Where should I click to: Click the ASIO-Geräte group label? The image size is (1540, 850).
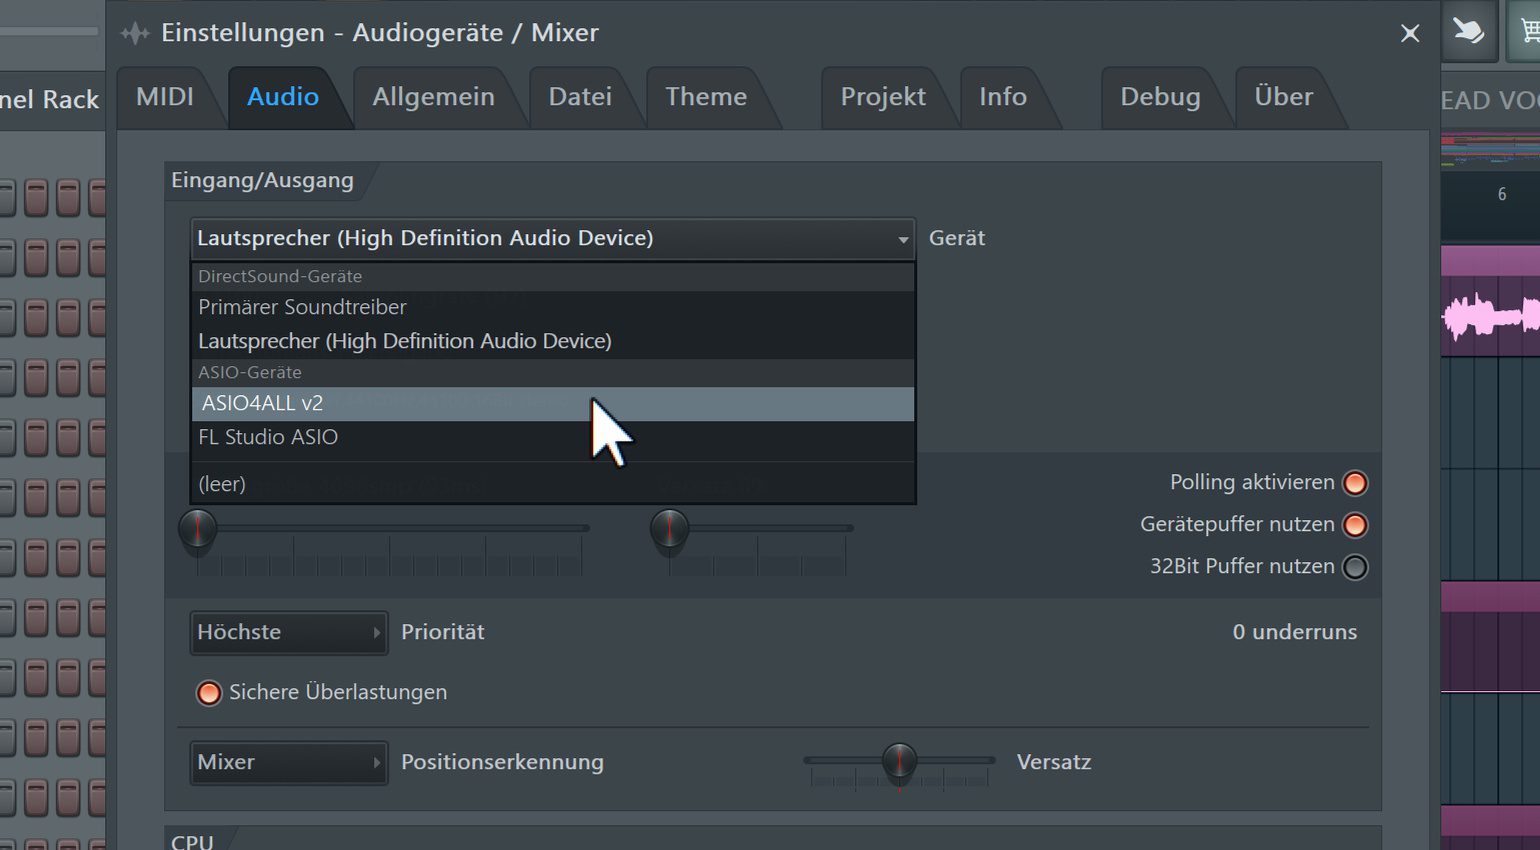pos(250,372)
